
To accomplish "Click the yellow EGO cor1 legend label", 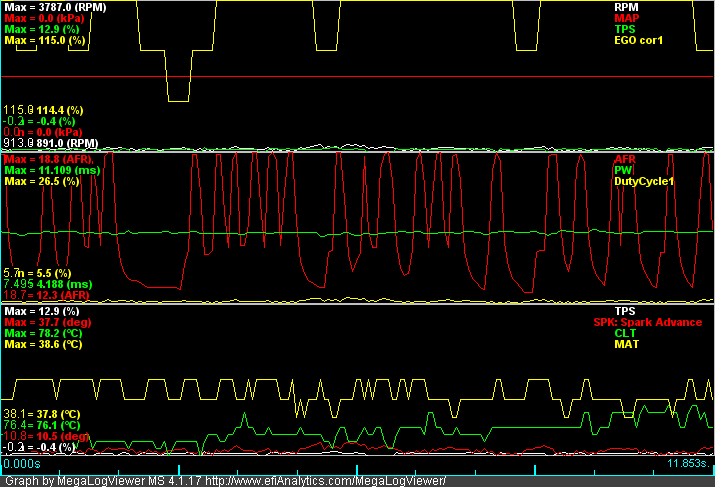I will [x=638, y=41].
